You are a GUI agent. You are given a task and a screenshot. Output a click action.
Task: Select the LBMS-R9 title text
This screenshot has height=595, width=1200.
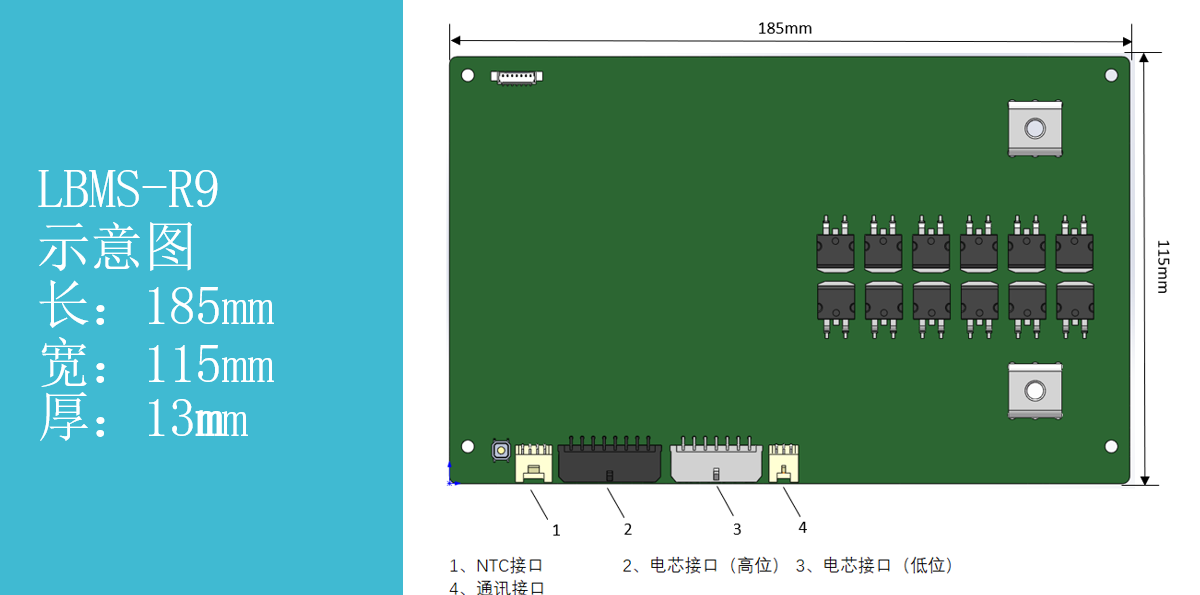[128, 189]
